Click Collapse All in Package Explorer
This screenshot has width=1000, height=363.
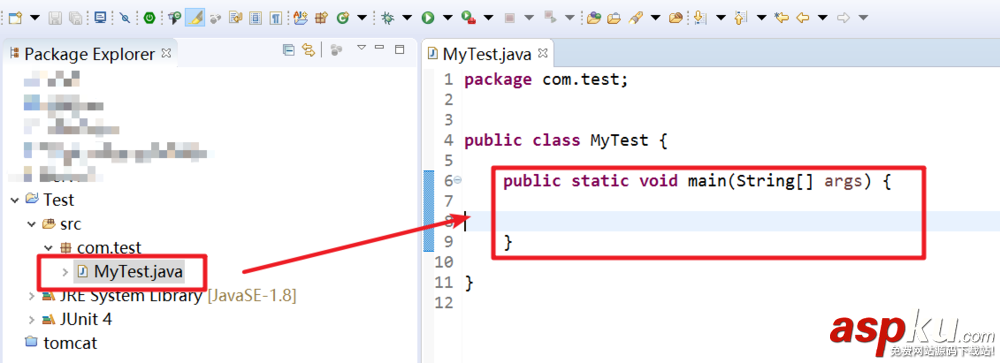pyautogui.click(x=288, y=50)
